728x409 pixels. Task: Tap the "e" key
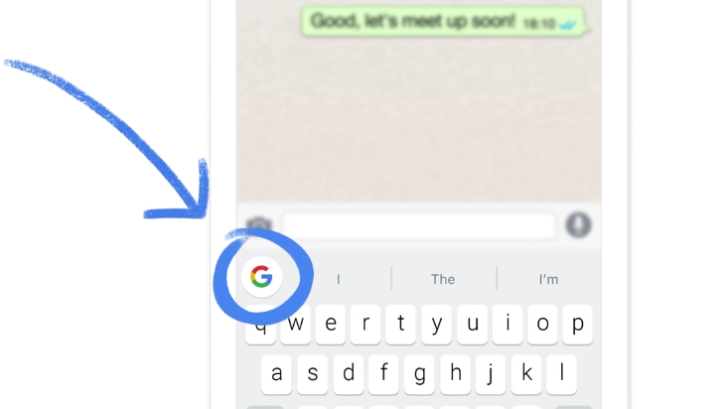tap(331, 325)
